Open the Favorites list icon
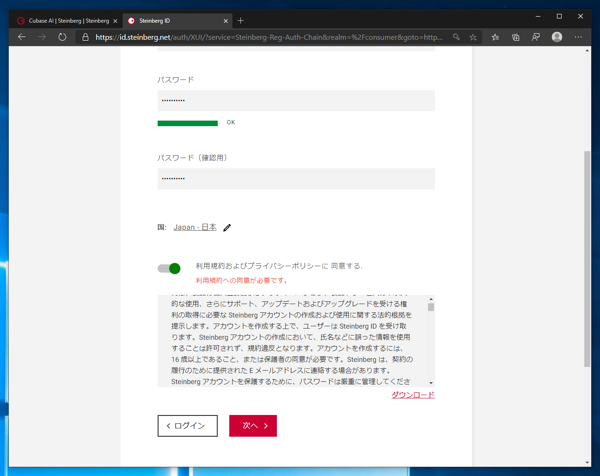600x476 pixels. click(495, 37)
